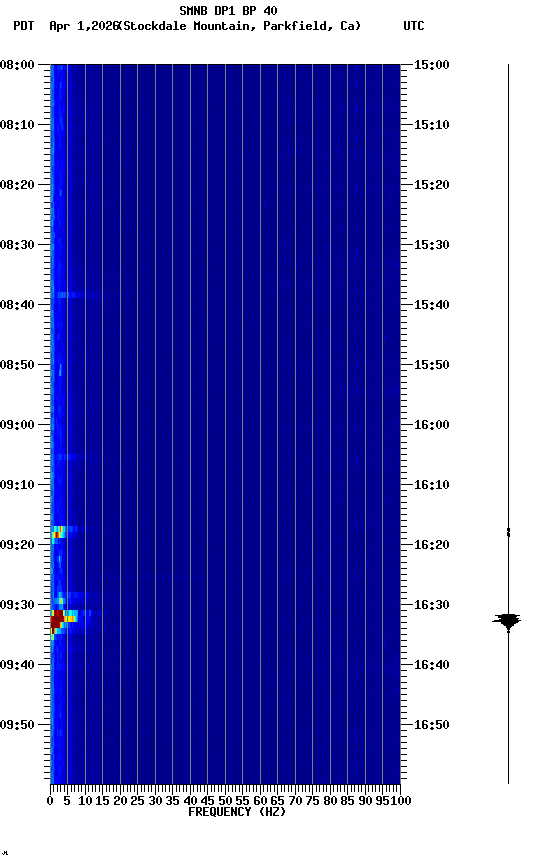Click the 16:00 UTC time label
This screenshot has width=552, height=864.
tap(432, 425)
